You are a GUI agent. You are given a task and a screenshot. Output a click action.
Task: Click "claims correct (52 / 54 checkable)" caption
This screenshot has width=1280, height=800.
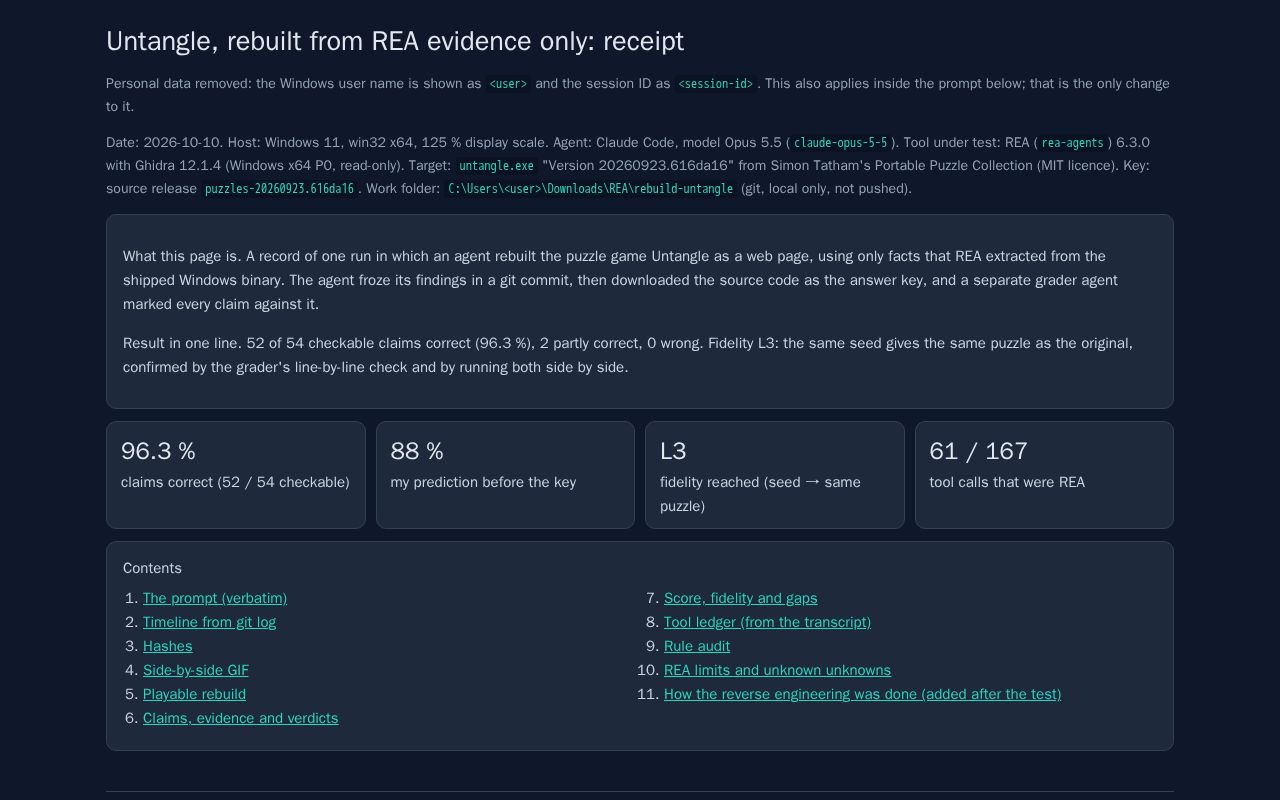click(x=235, y=482)
